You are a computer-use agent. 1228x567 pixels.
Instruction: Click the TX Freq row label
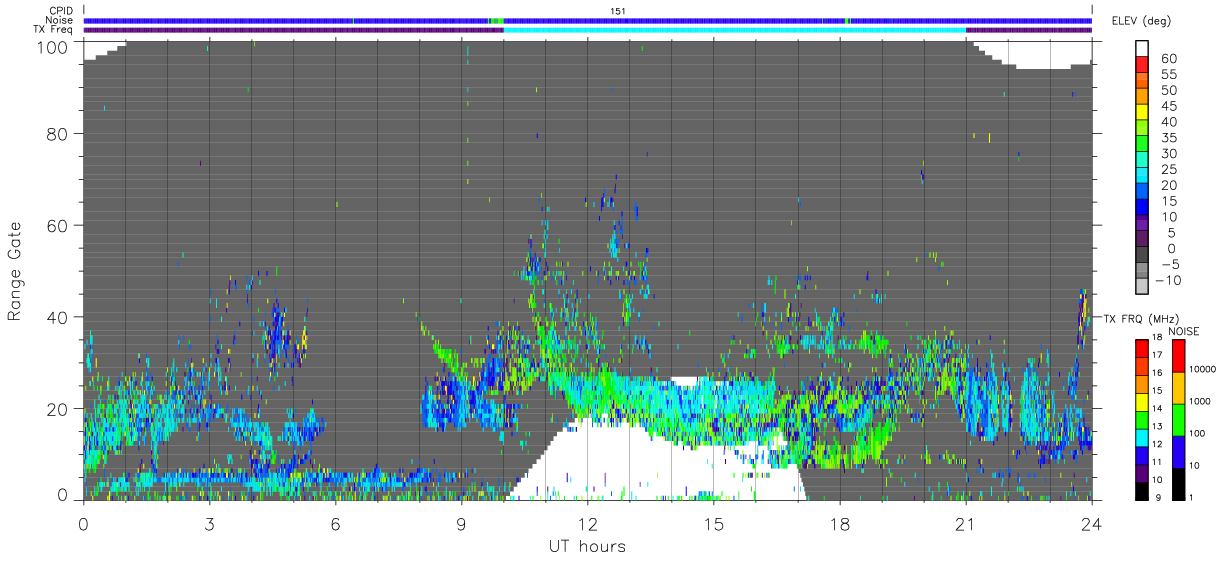point(53,29)
